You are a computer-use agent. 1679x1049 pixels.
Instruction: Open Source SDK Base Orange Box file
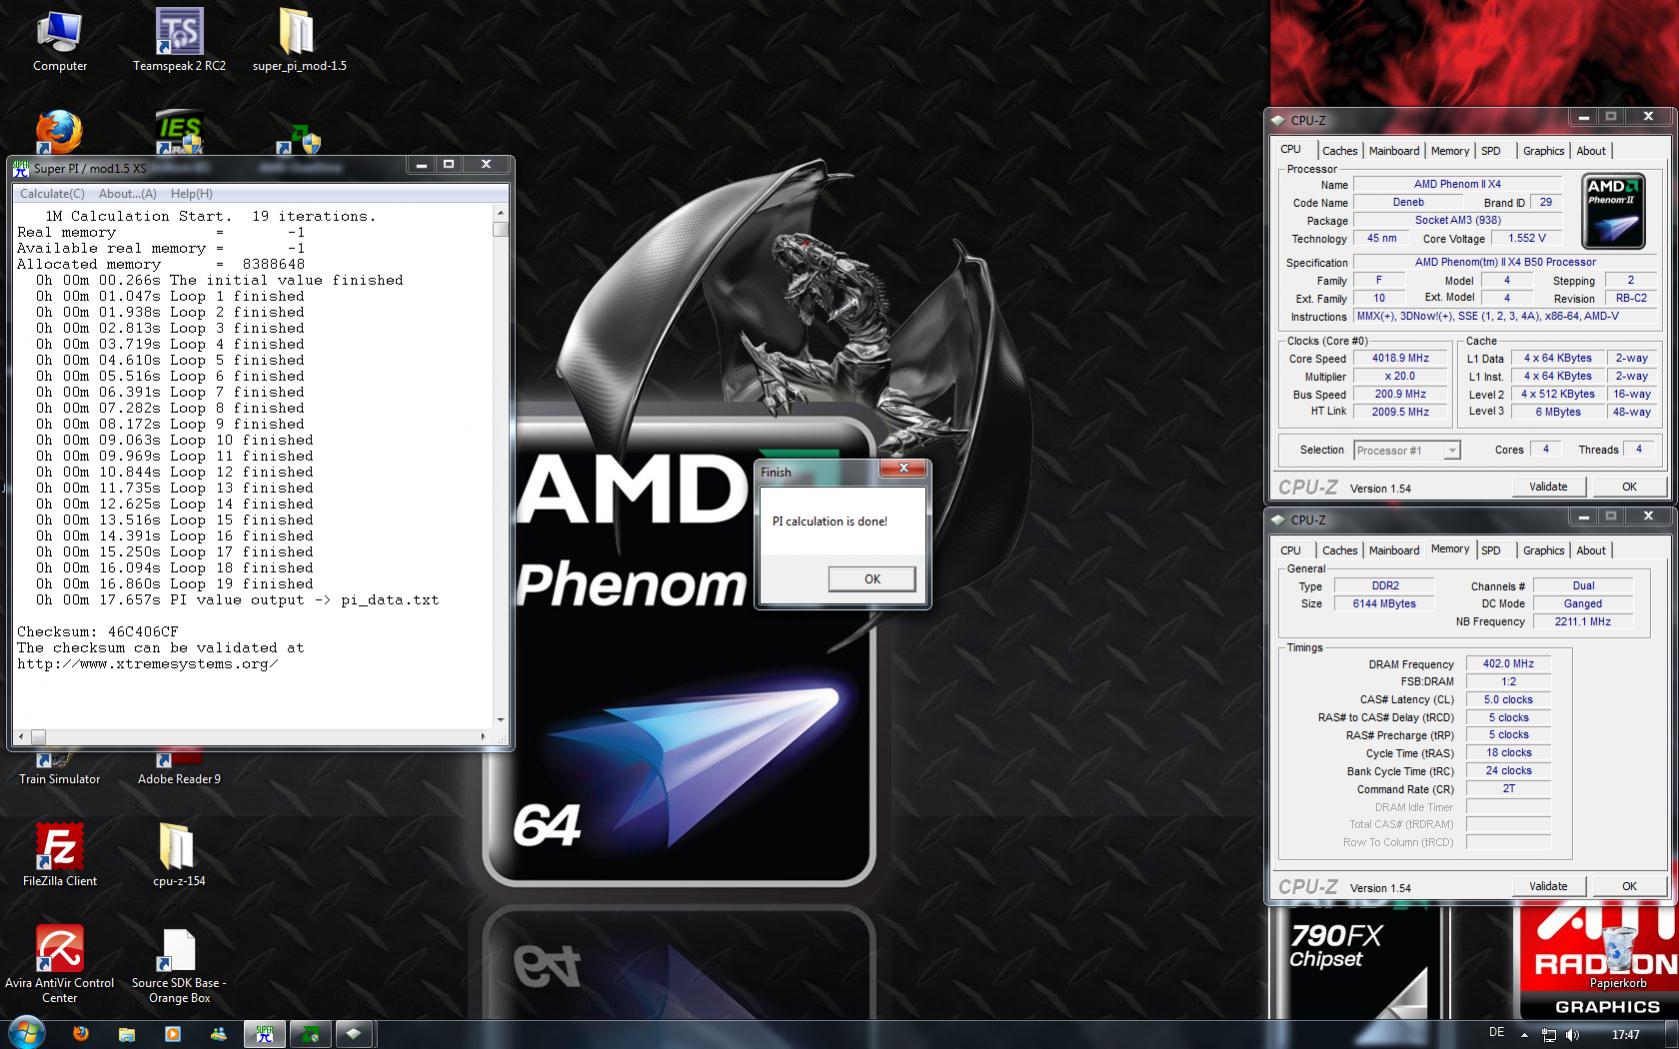click(179, 964)
